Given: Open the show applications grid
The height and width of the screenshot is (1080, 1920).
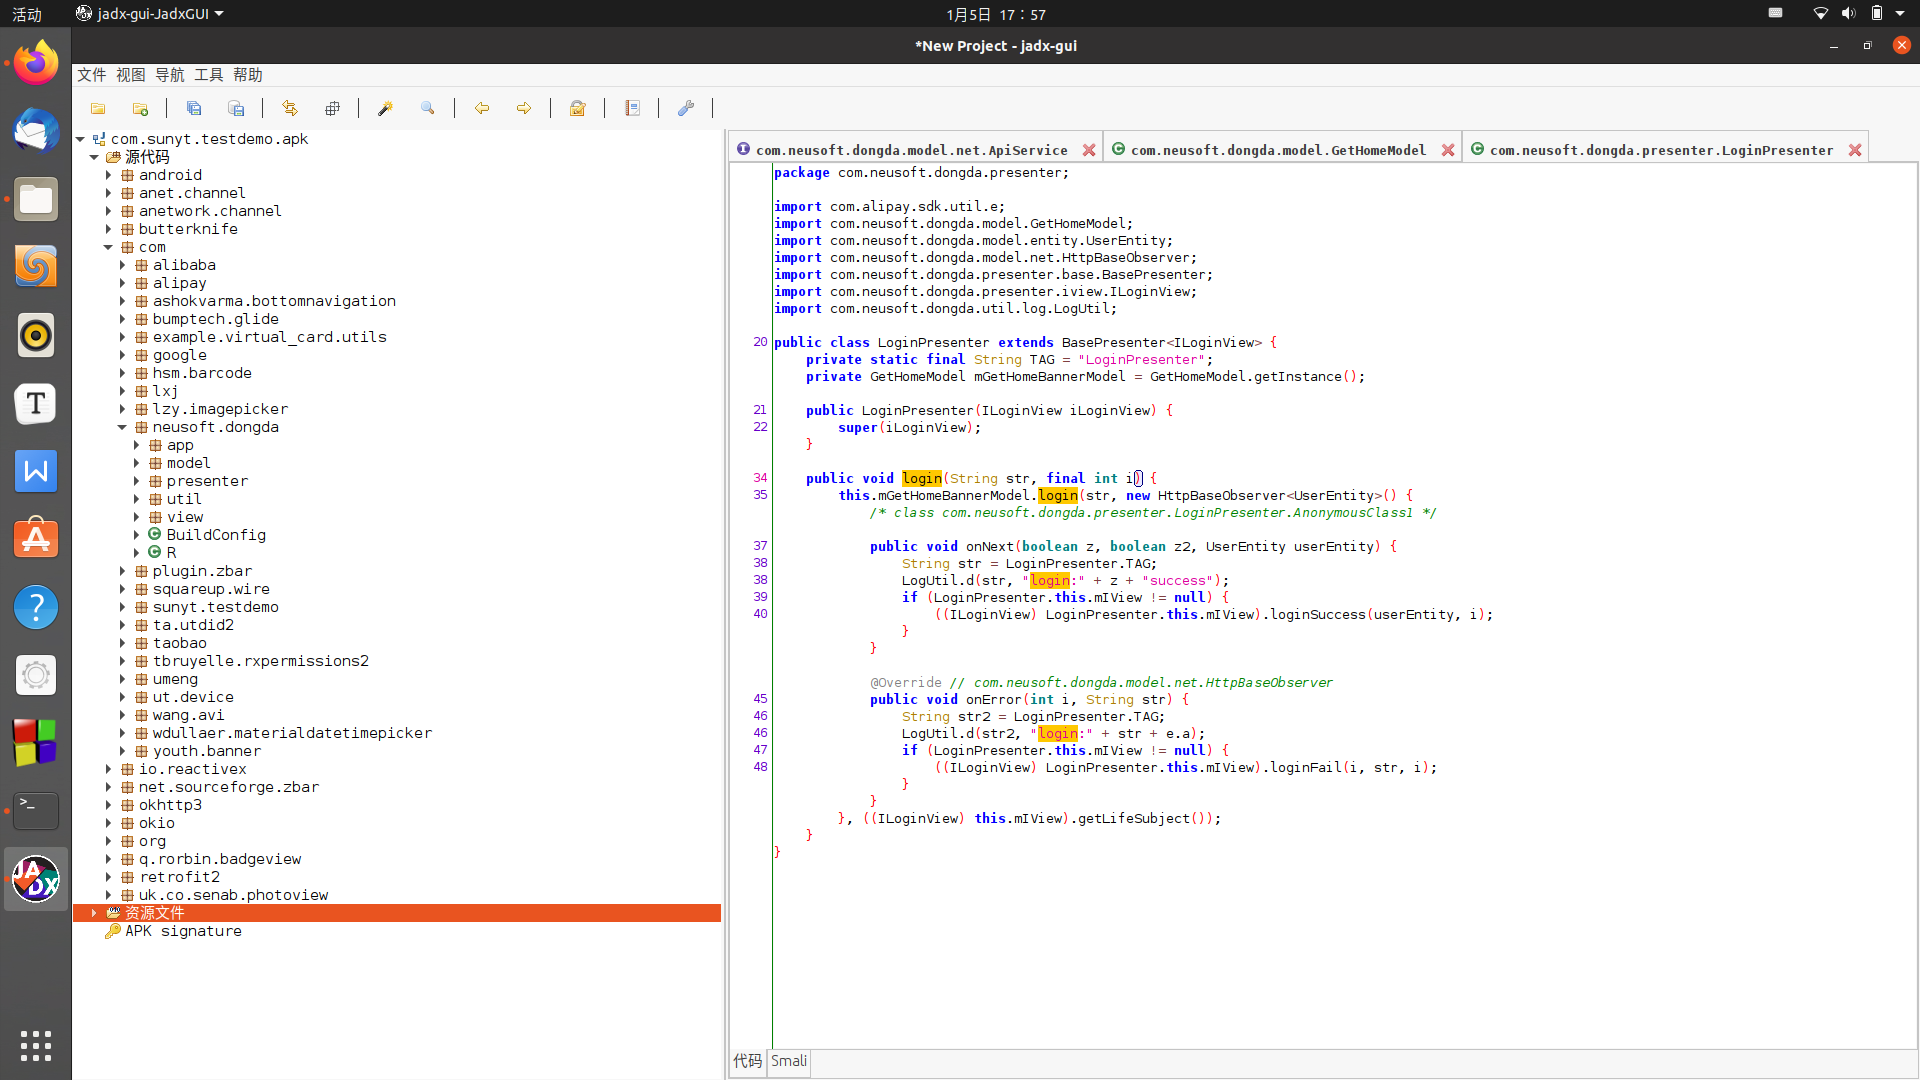Looking at the screenshot, I should click(x=36, y=1045).
